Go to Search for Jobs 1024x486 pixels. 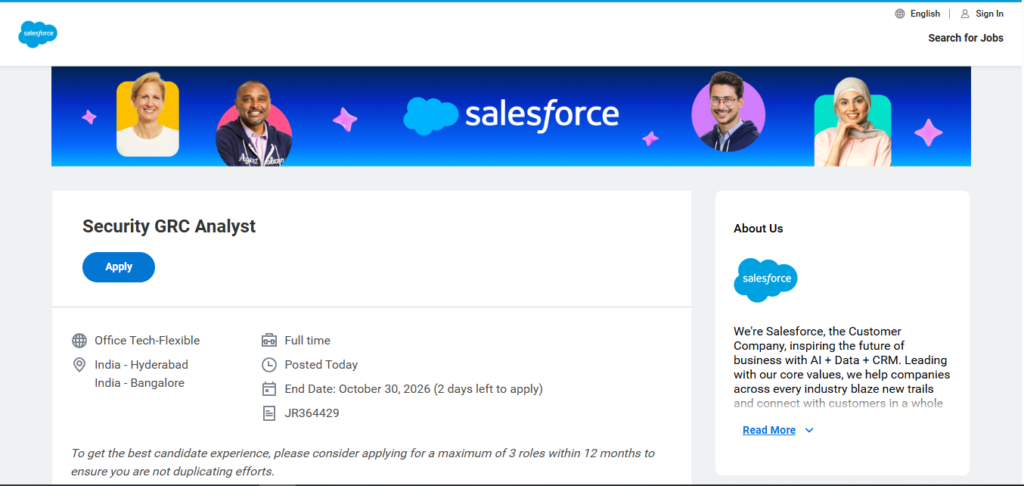pyautogui.click(x=966, y=38)
